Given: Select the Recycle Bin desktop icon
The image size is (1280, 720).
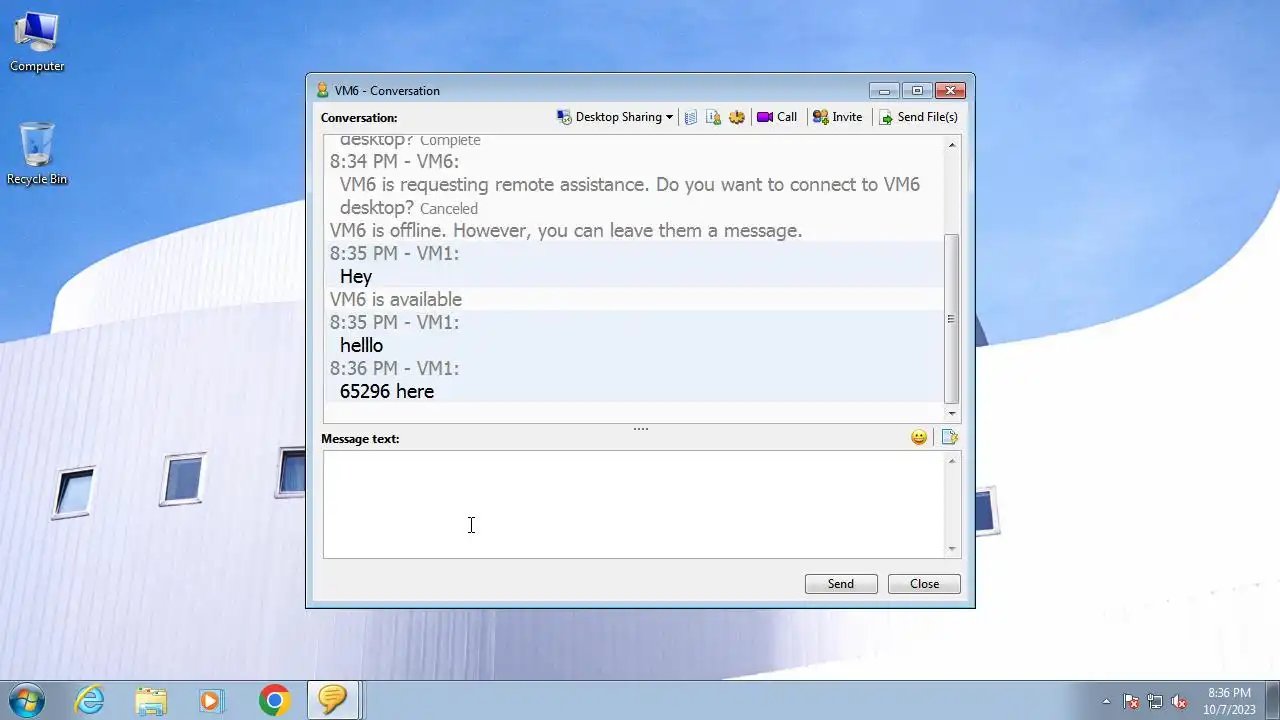Looking at the screenshot, I should click(37, 154).
